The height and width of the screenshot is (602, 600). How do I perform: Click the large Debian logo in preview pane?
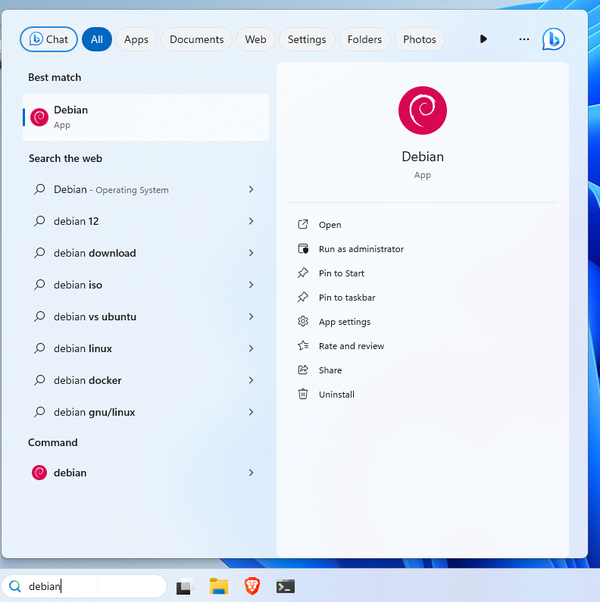click(422, 110)
